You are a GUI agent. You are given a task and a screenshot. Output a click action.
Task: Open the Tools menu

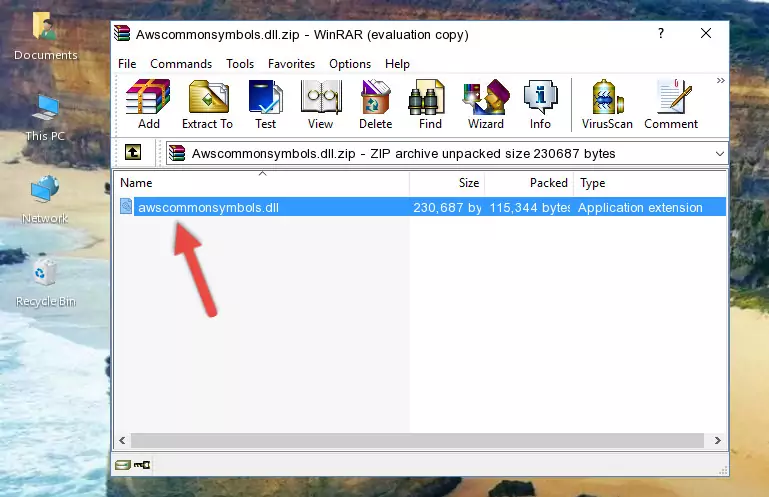240,64
